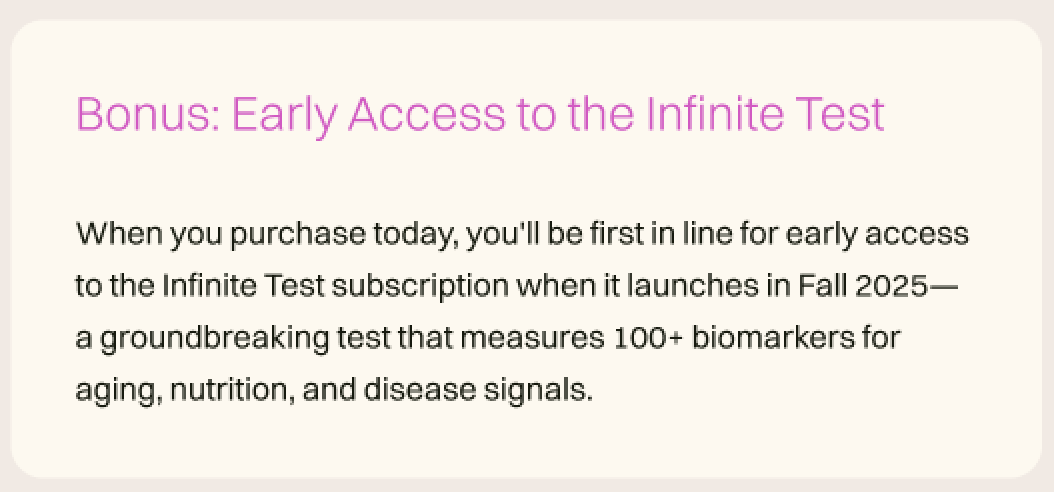Click the pink "Bonus: Early Access" heading
Screen dimensions: 1054x492
[480, 115]
